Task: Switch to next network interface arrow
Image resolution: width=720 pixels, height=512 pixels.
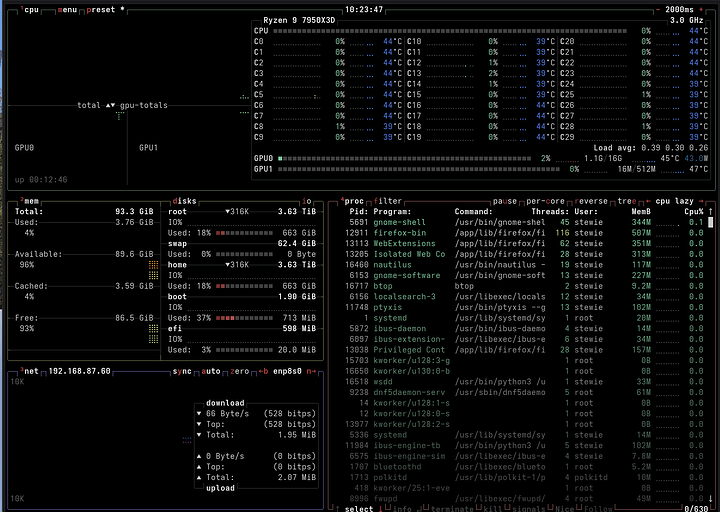Action: click(311, 371)
